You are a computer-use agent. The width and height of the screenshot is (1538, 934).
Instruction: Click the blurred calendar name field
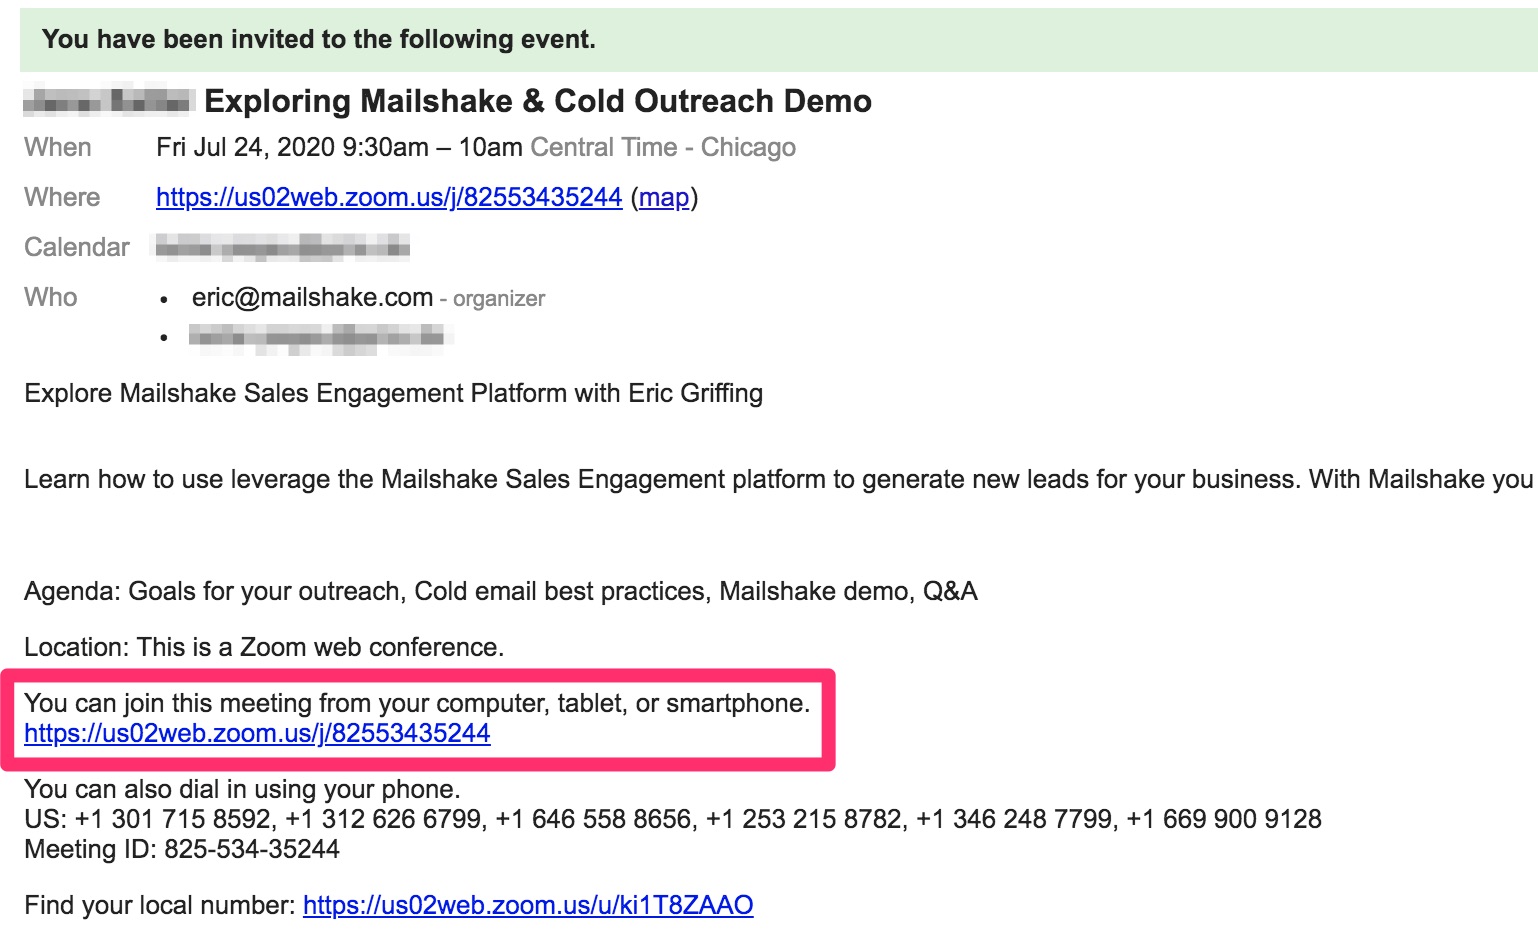point(282,246)
